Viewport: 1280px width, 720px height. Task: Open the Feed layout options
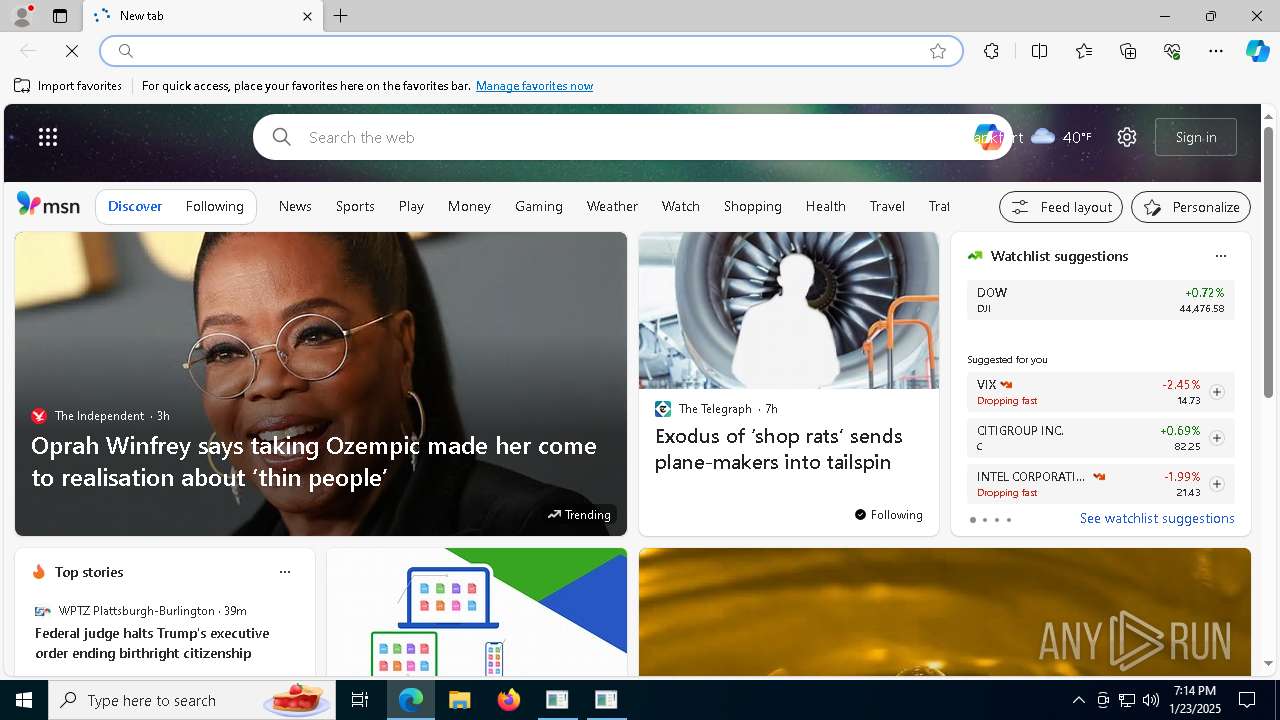coord(1061,207)
